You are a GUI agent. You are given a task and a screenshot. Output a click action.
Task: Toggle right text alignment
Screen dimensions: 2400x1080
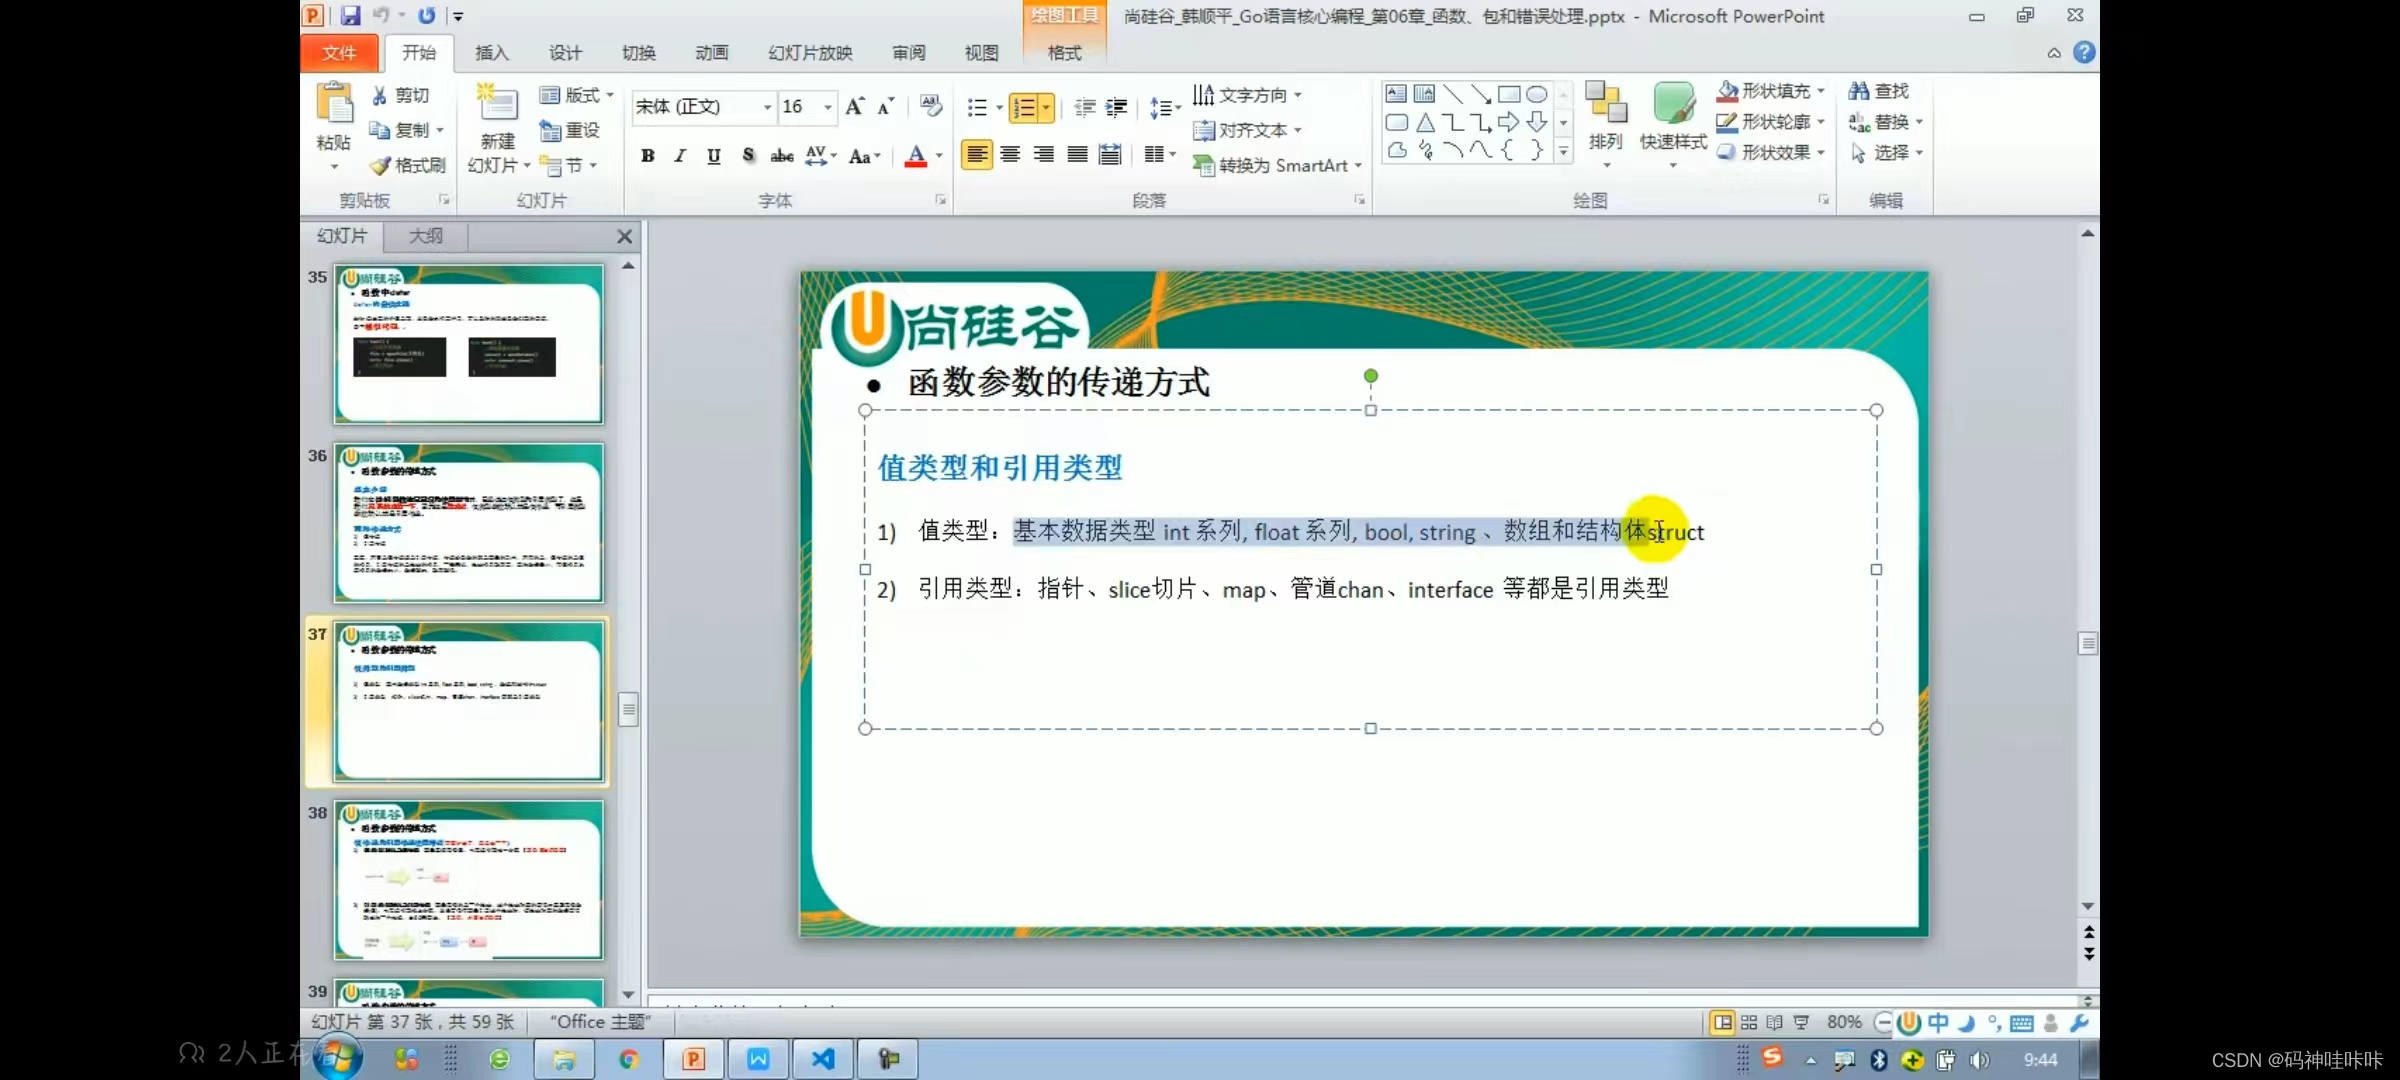[1043, 154]
